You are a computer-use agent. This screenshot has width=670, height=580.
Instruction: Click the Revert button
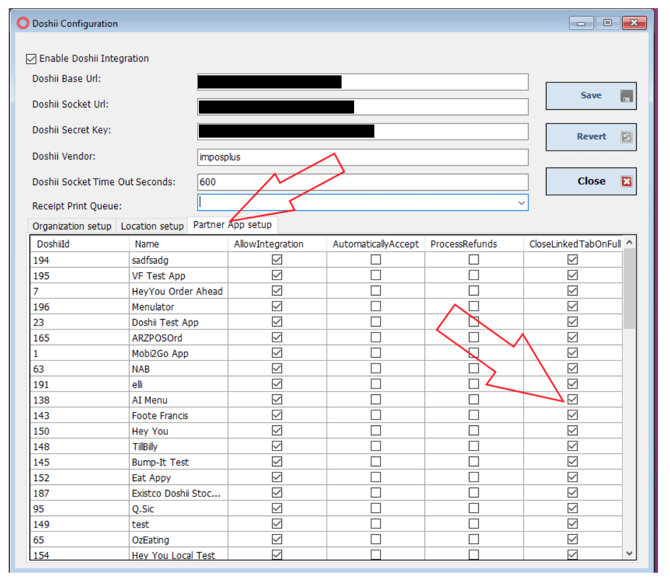point(591,137)
